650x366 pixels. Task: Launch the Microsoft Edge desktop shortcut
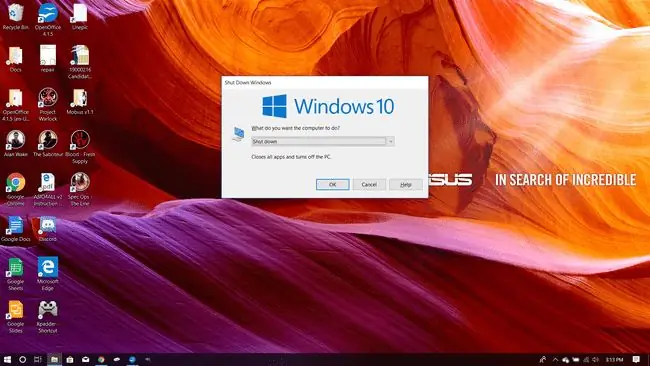click(x=48, y=274)
